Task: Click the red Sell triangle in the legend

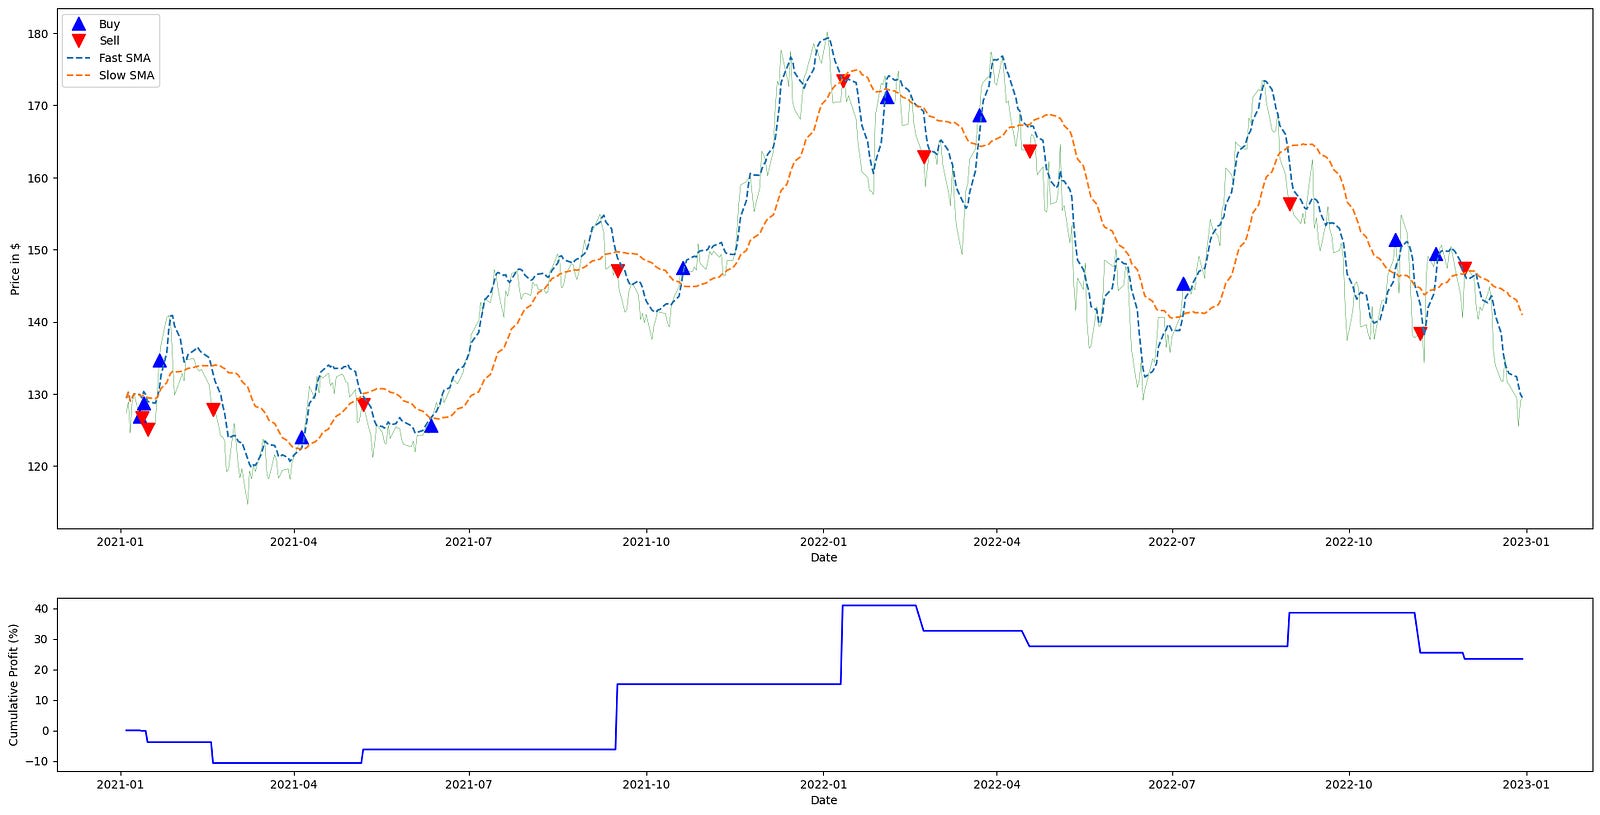Action: [79, 41]
